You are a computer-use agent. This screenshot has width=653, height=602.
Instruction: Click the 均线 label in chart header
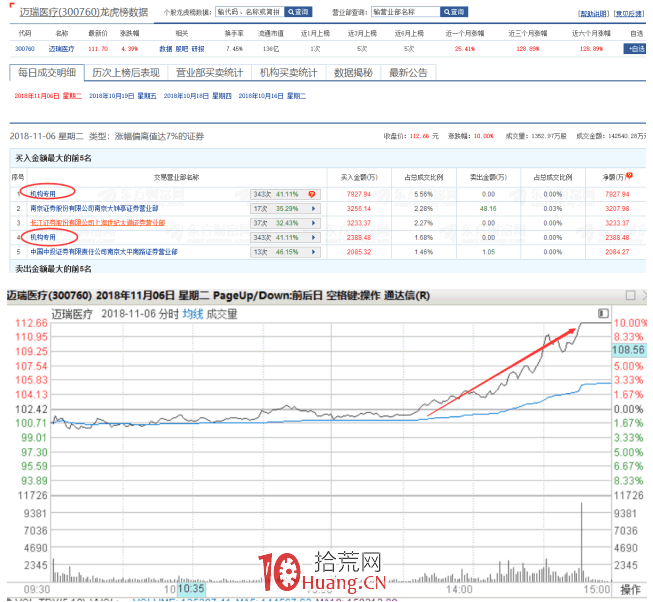(x=193, y=314)
